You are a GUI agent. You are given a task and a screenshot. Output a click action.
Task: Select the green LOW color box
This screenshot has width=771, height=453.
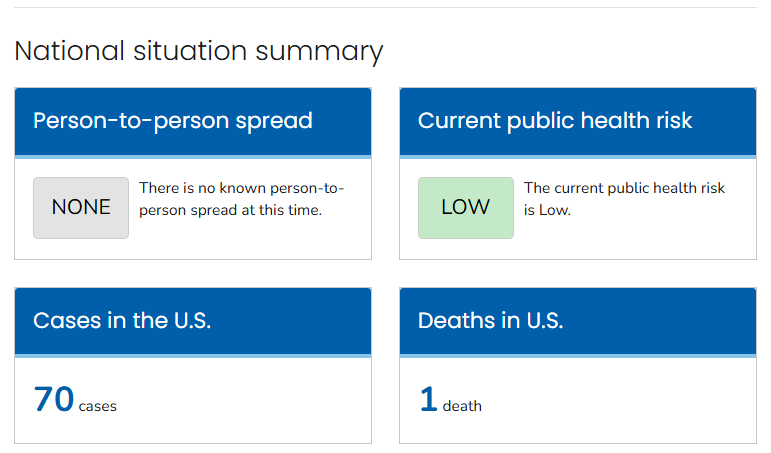(466, 208)
